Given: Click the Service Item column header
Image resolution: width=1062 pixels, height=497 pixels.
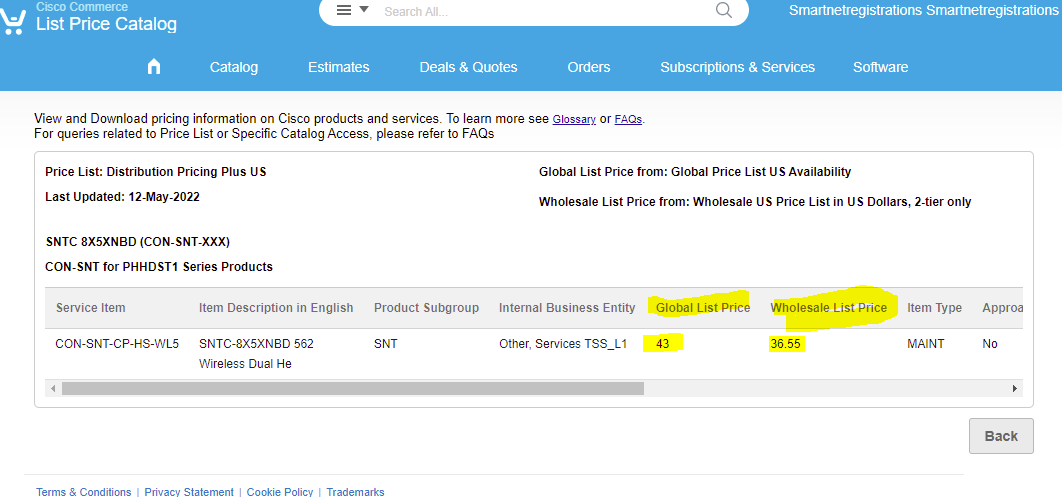Looking at the screenshot, I should [x=91, y=307].
